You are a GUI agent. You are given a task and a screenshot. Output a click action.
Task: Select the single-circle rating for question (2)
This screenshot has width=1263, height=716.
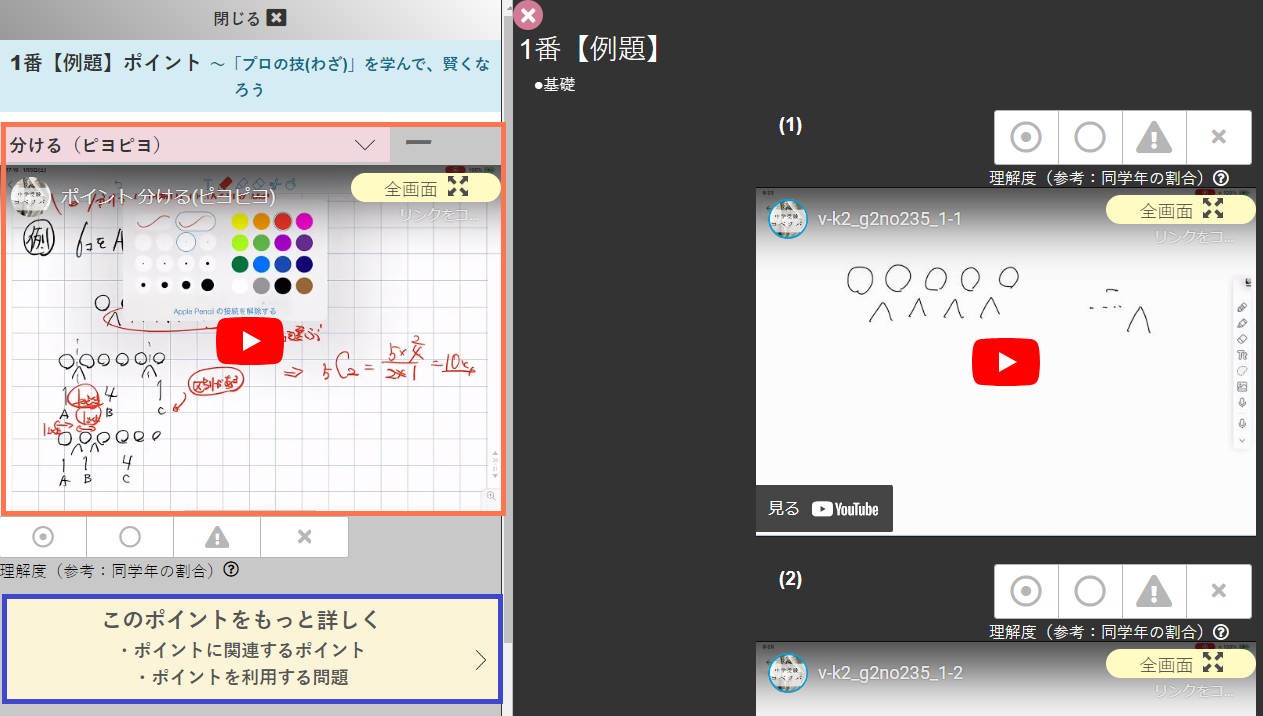tap(1090, 591)
